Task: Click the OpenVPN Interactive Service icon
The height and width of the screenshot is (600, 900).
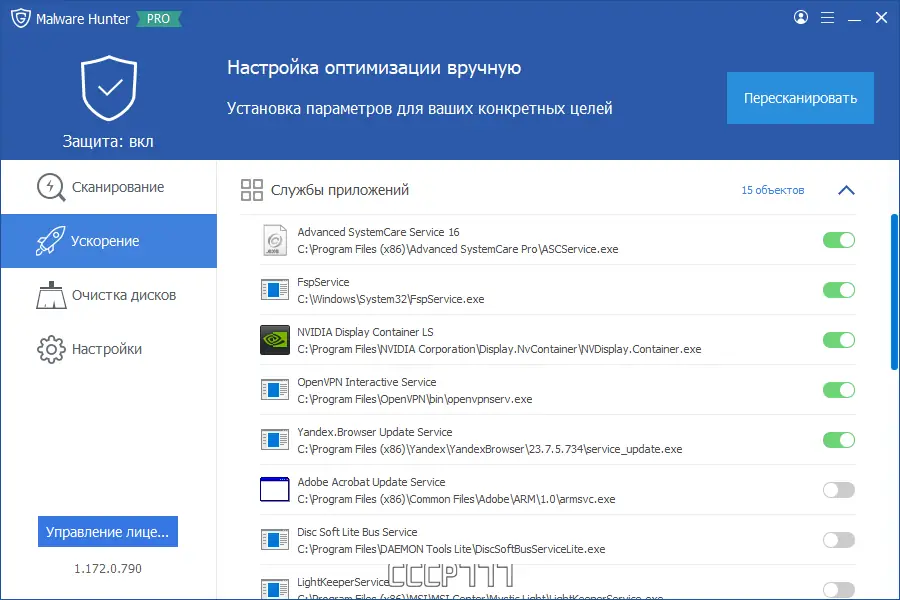Action: 275,390
